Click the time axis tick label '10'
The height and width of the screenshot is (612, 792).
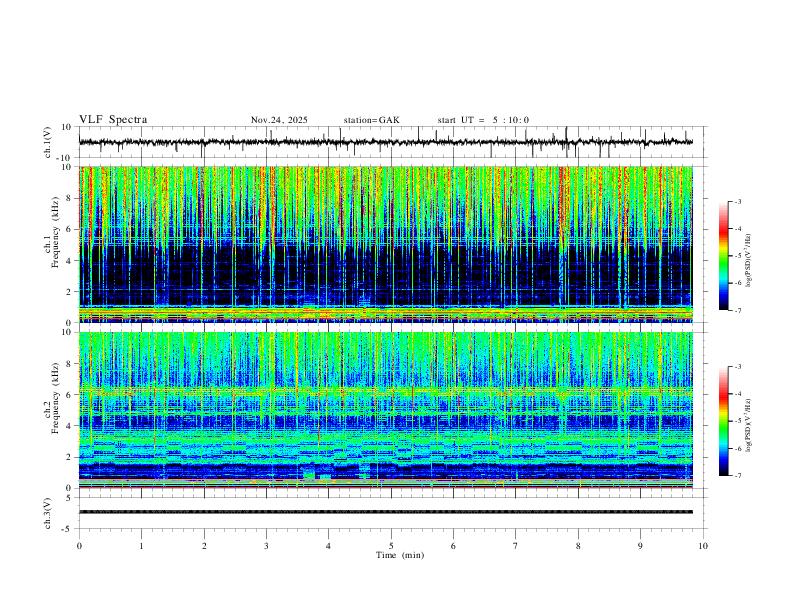click(x=703, y=546)
